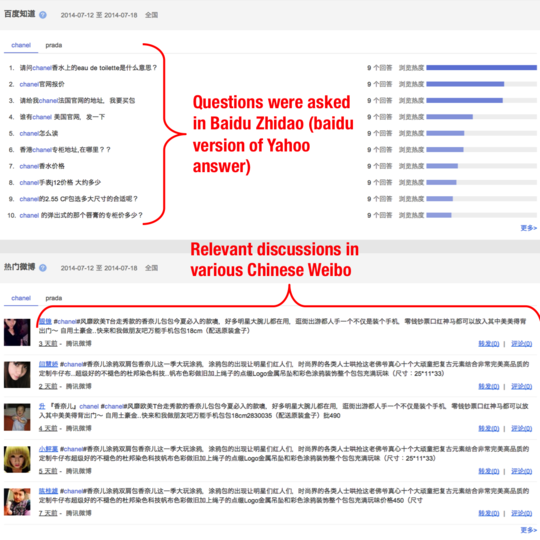Click 评论(0) on the 3天前 post
Image resolution: width=540 pixels, height=540 pixels.
coord(521,344)
